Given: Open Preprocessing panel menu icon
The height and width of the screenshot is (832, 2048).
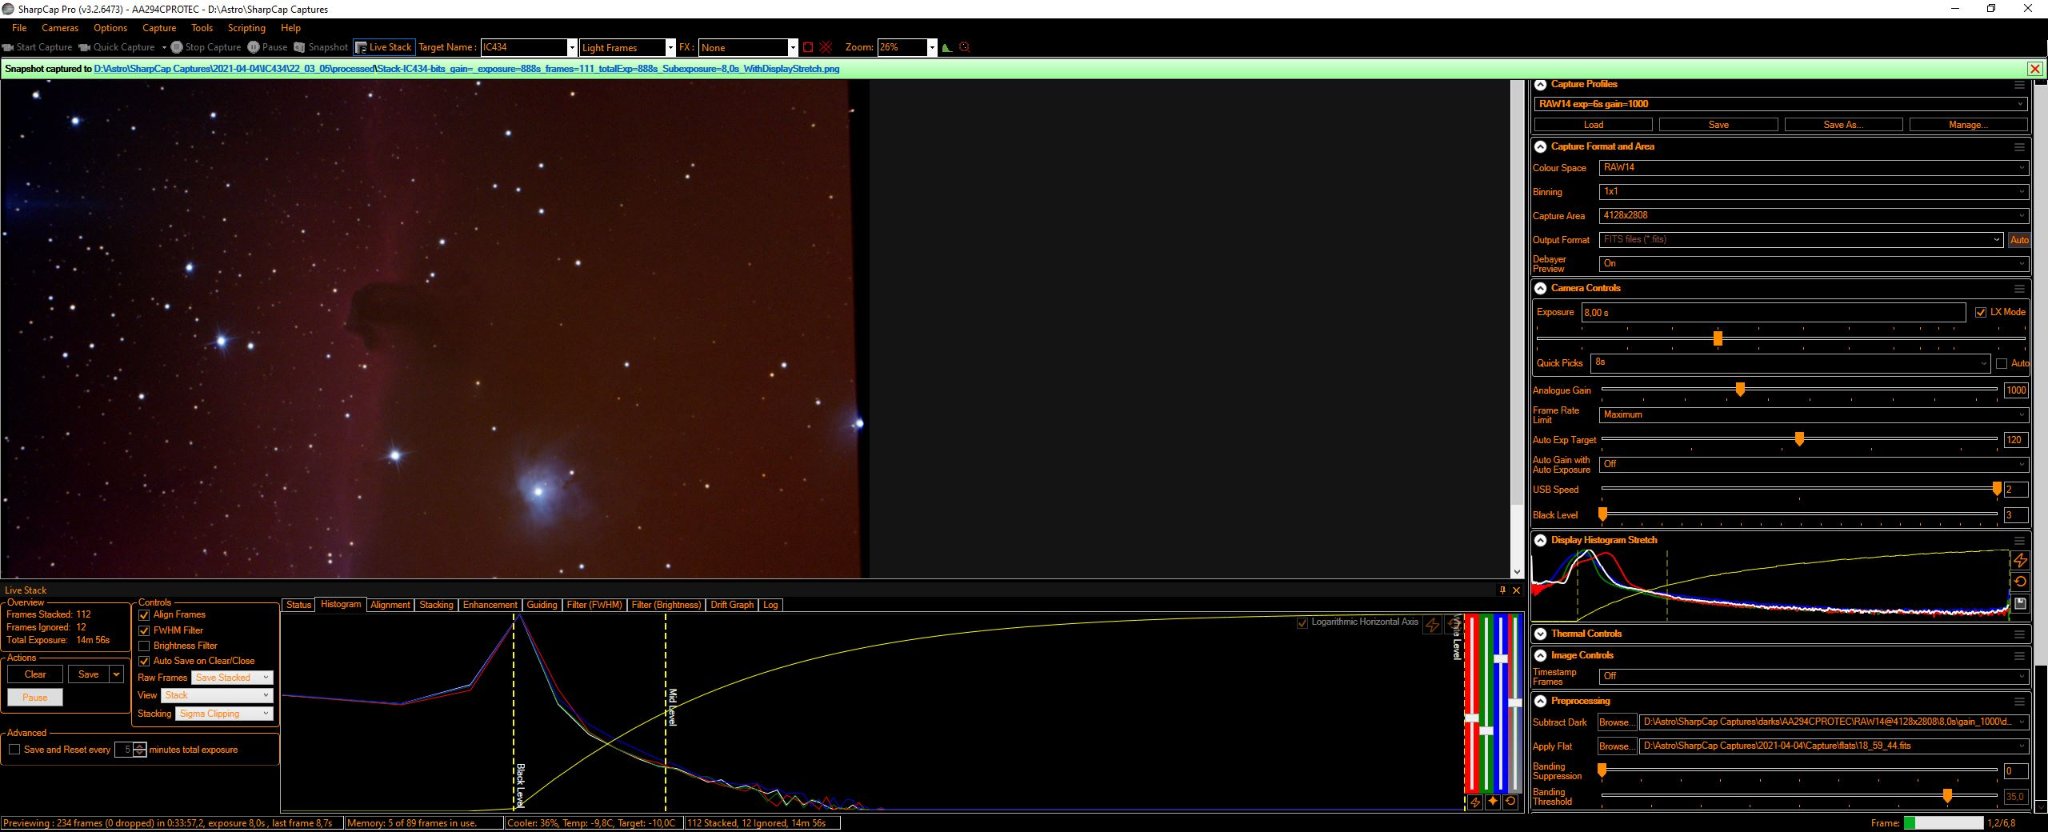Looking at the screenshot, I should (2019, 701).
